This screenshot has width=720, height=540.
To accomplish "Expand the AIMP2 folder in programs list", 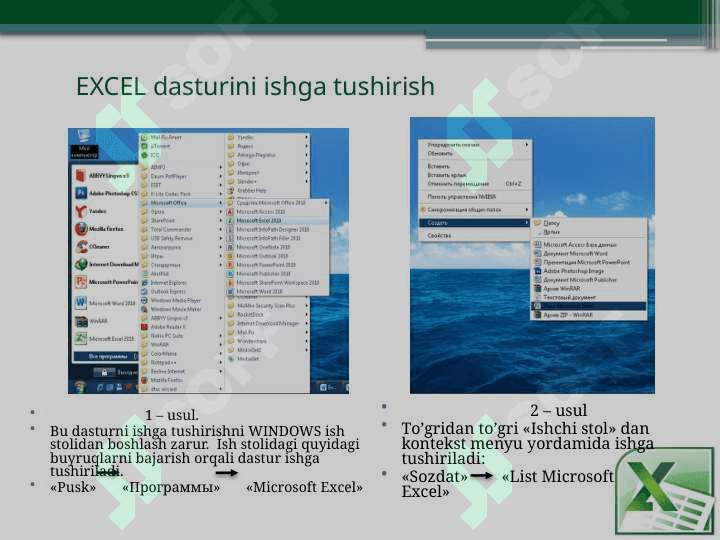I will (x=182, y=167).
